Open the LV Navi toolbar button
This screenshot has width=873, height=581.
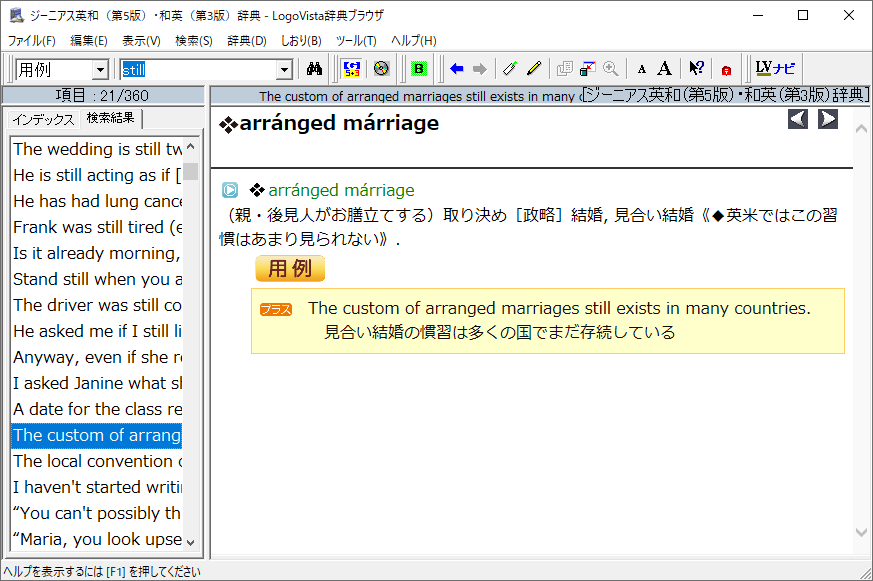(x=776, y=69)
